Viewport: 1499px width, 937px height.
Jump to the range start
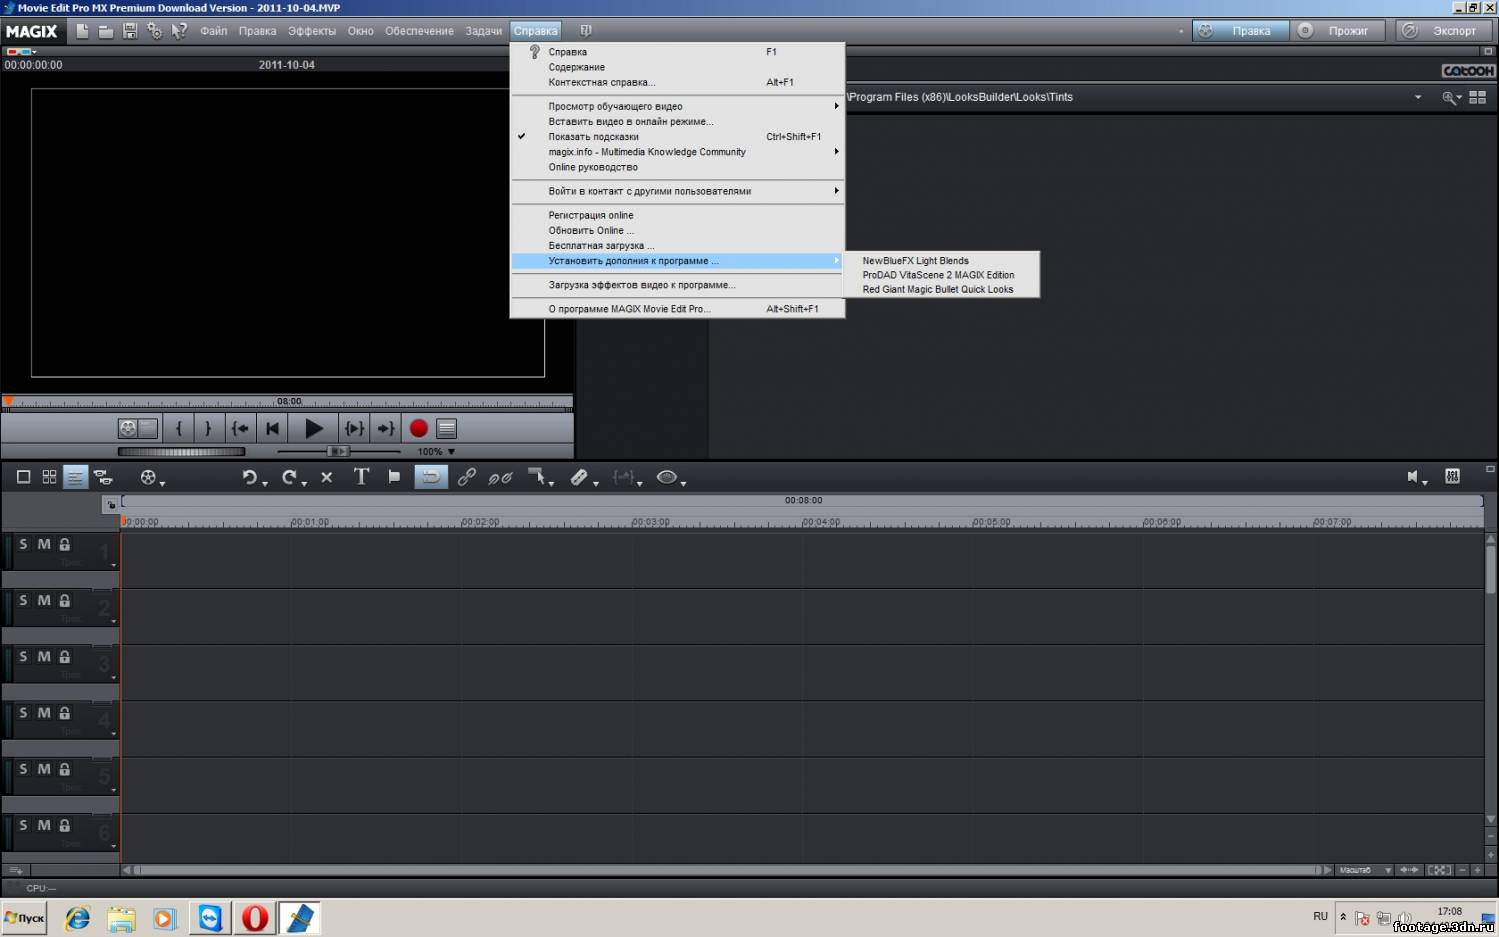pyautogui.click(x=240, y=428)
